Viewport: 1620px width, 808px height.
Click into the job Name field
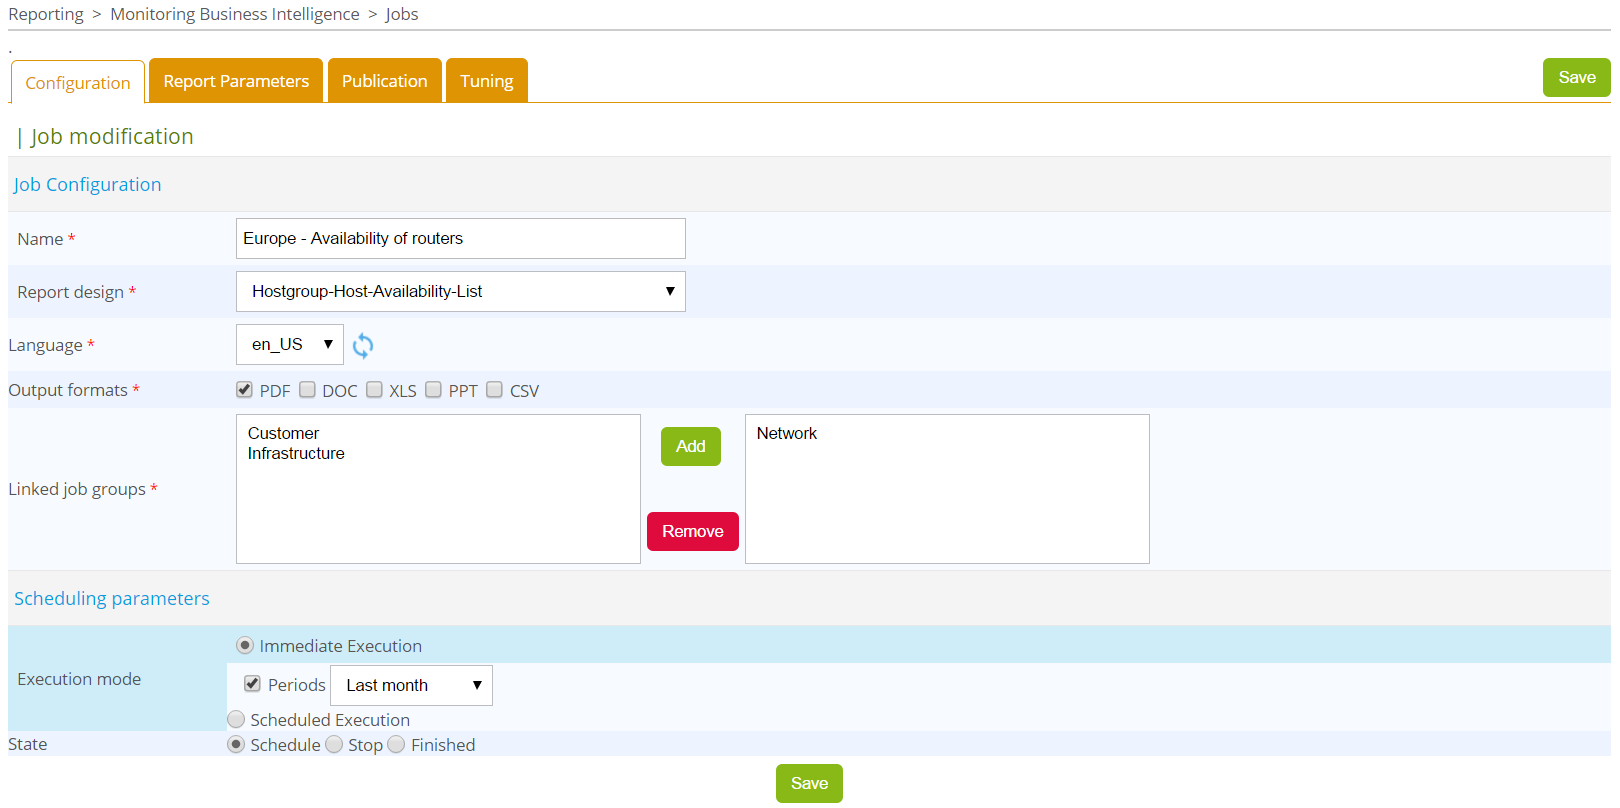tap(460, 239)
